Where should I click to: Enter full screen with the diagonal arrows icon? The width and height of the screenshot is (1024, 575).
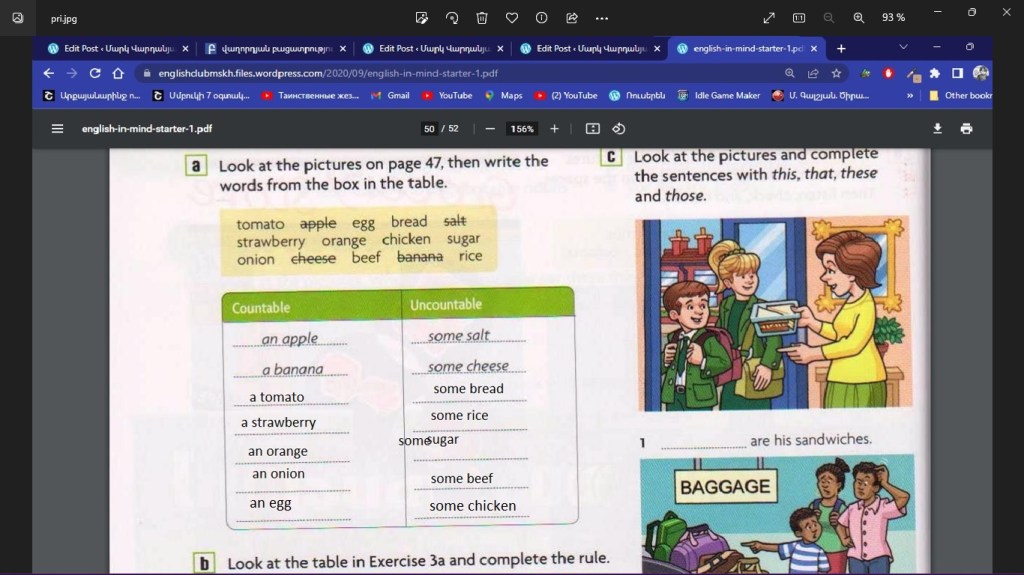(769, 17)
